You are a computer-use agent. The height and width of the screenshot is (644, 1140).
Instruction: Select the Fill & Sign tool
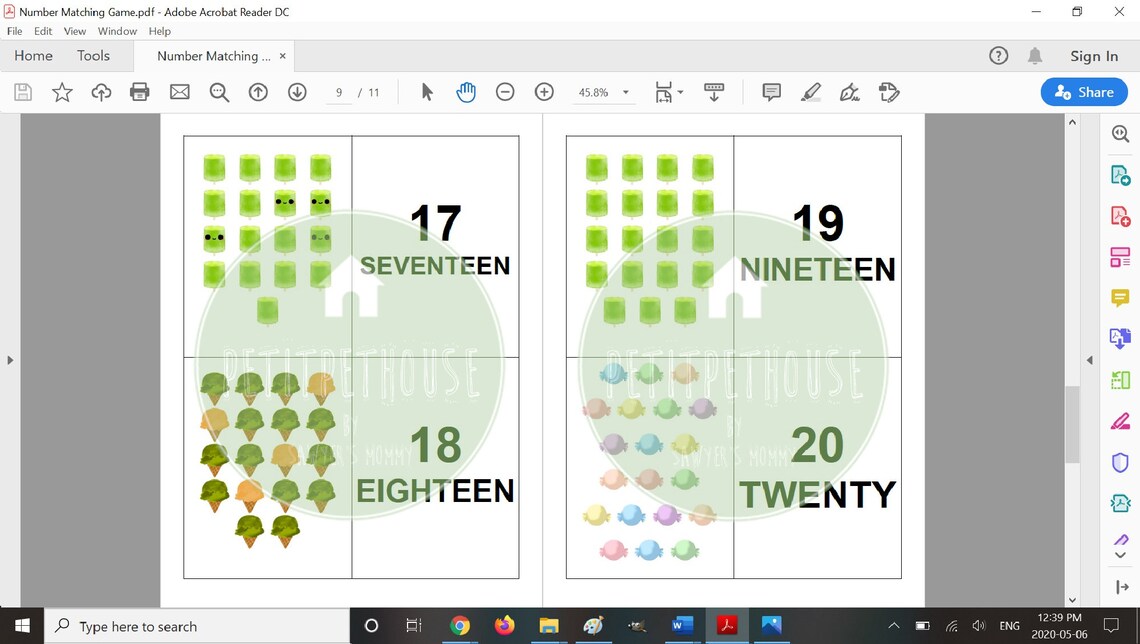click(x=849, y=92)
